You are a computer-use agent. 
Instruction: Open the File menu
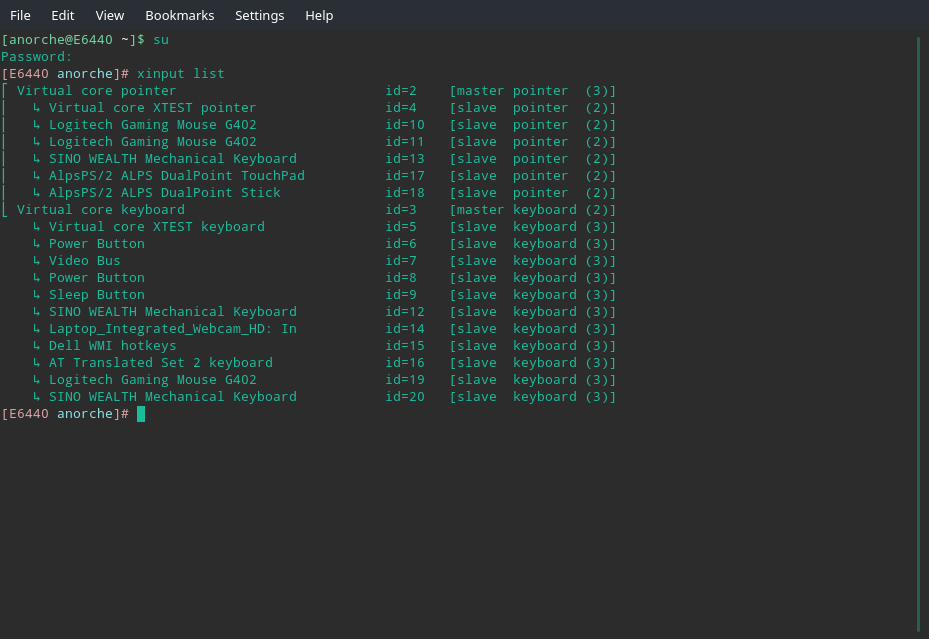point(20,15)
